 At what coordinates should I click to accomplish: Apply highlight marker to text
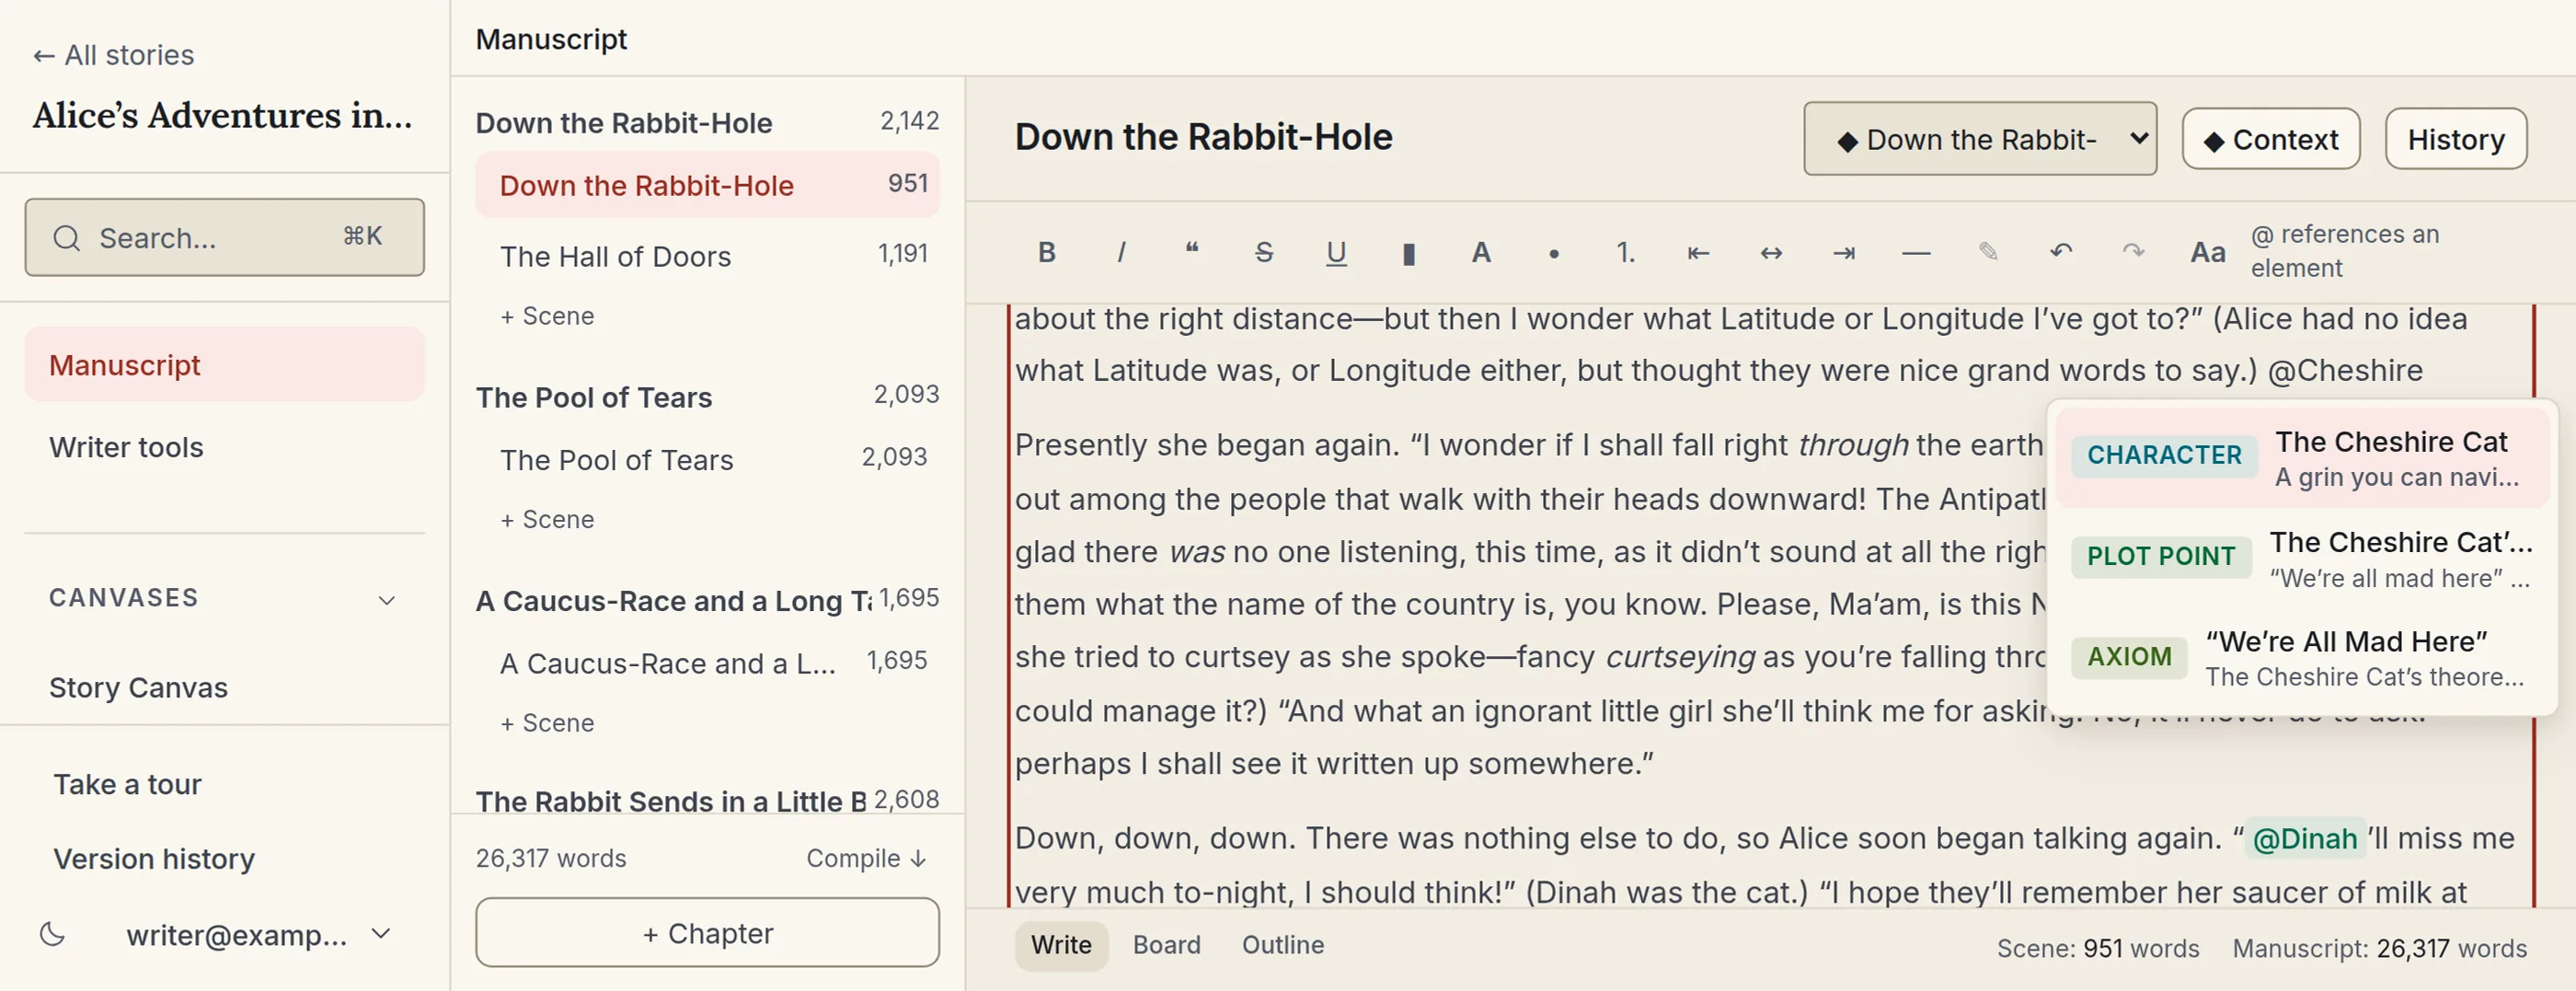pos(1408,252)
